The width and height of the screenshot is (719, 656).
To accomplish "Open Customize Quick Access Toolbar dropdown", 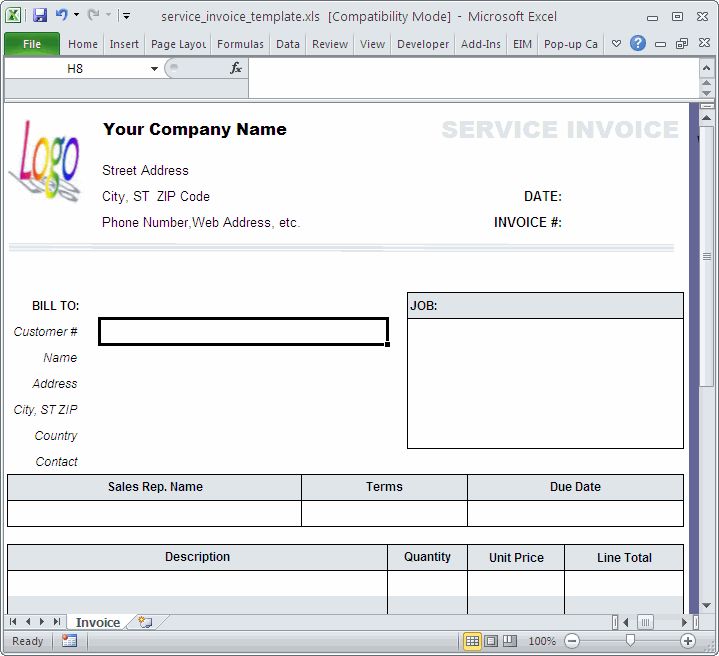I will point(126,16).
